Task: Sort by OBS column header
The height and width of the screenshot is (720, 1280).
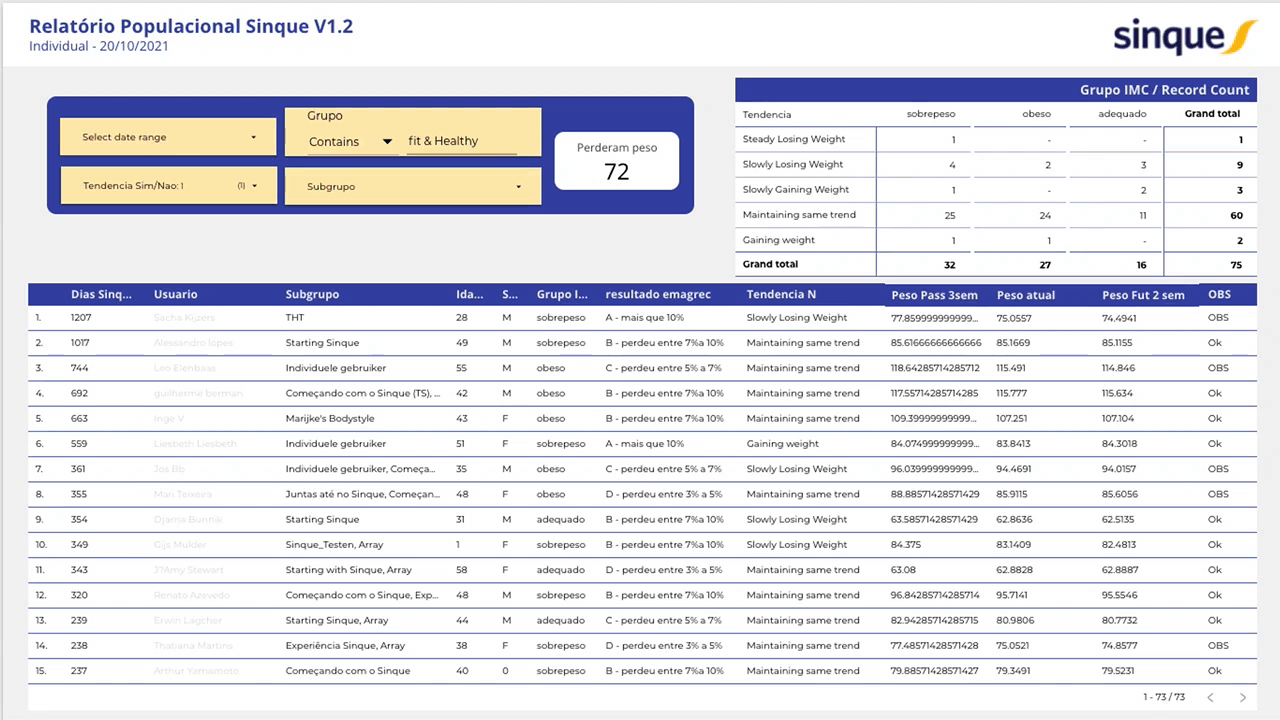Action: pyautogui.click(x=1219, y=294)
